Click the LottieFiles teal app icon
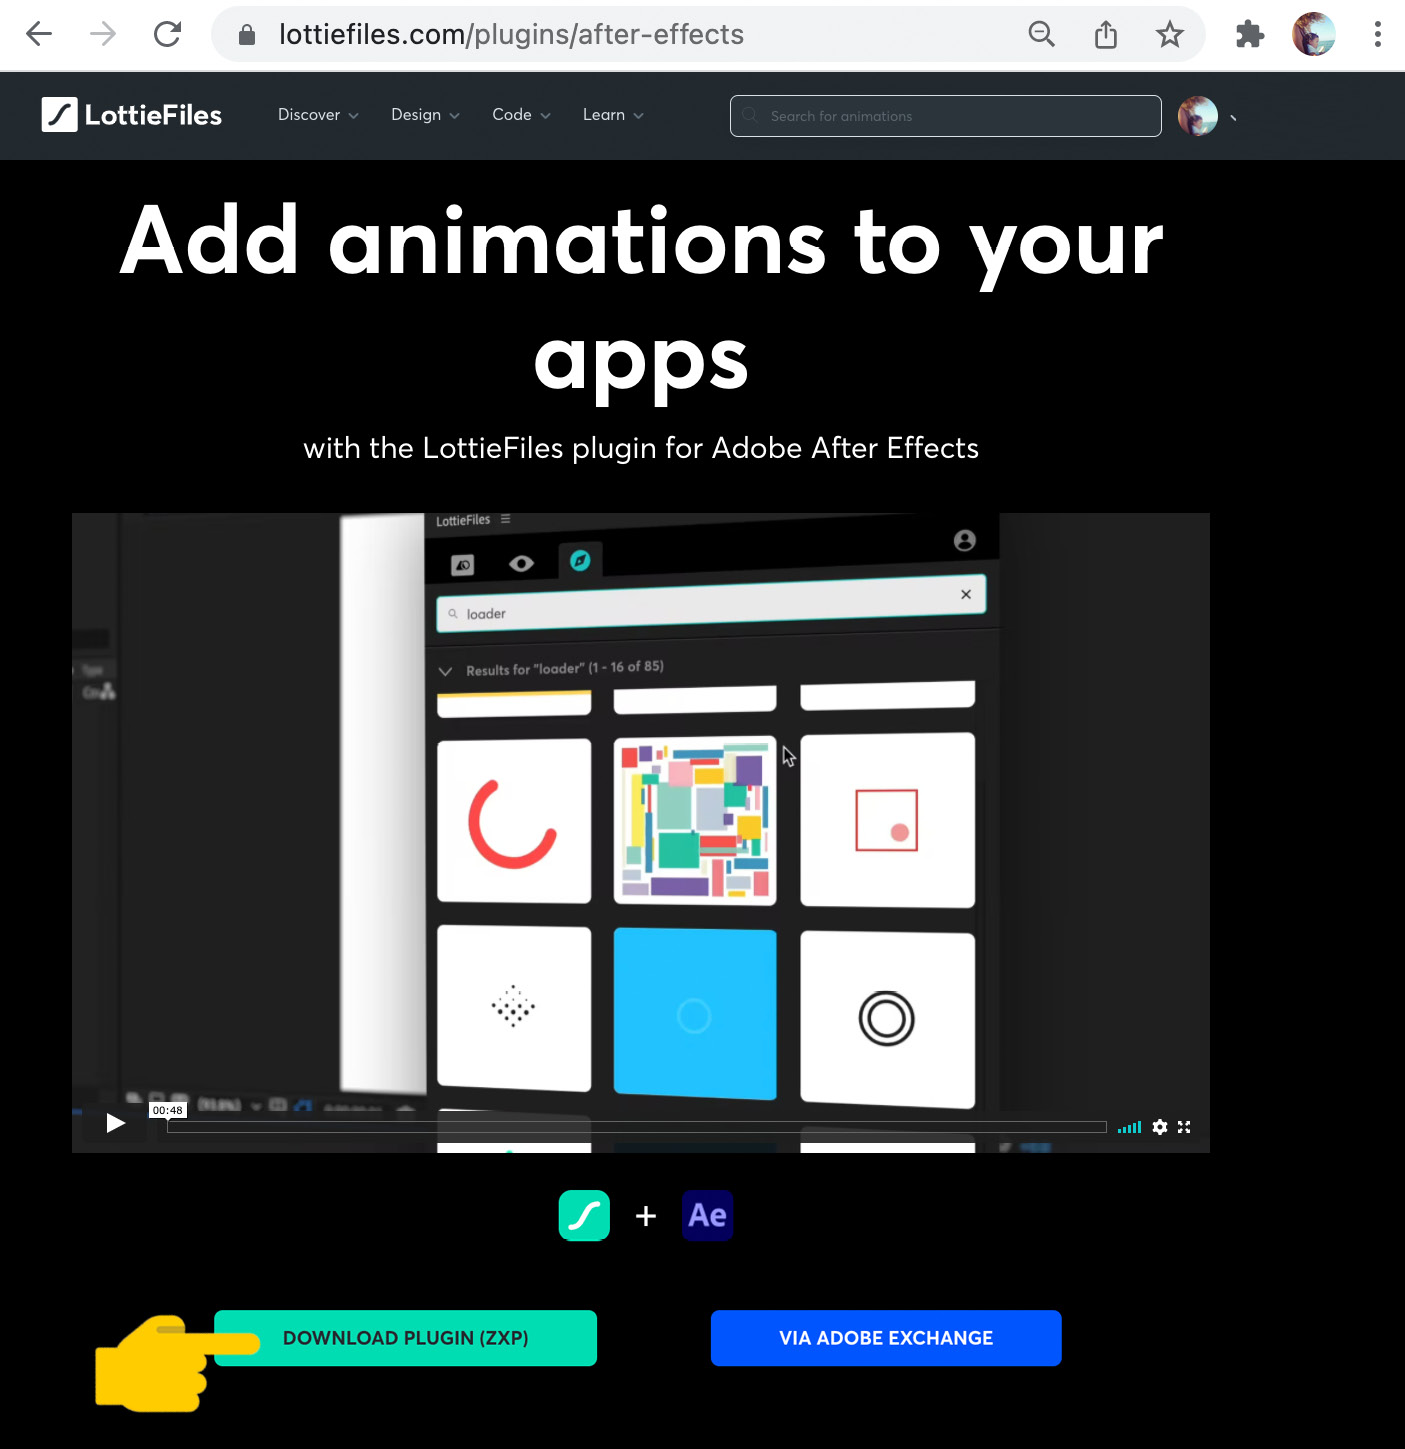1405x1449 pixels. point(584,1215)
